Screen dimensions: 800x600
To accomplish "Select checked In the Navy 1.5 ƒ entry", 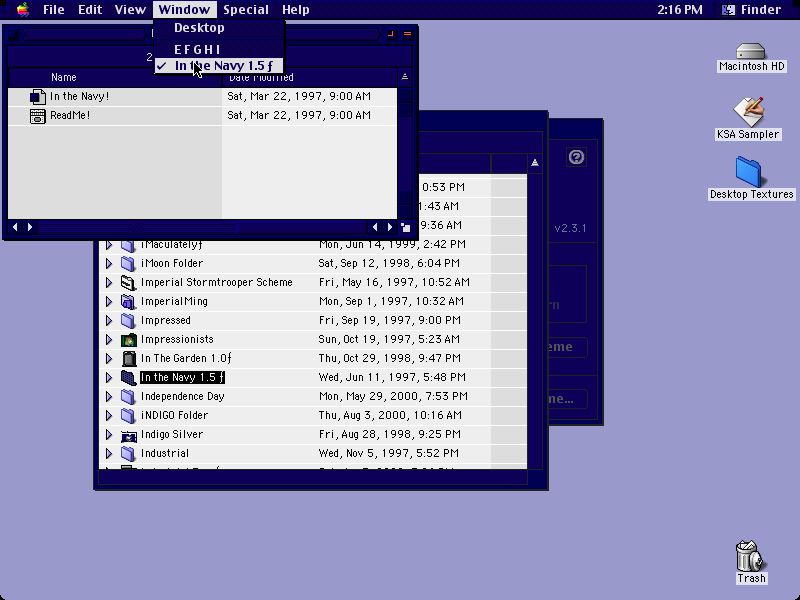I will point(218,66).
